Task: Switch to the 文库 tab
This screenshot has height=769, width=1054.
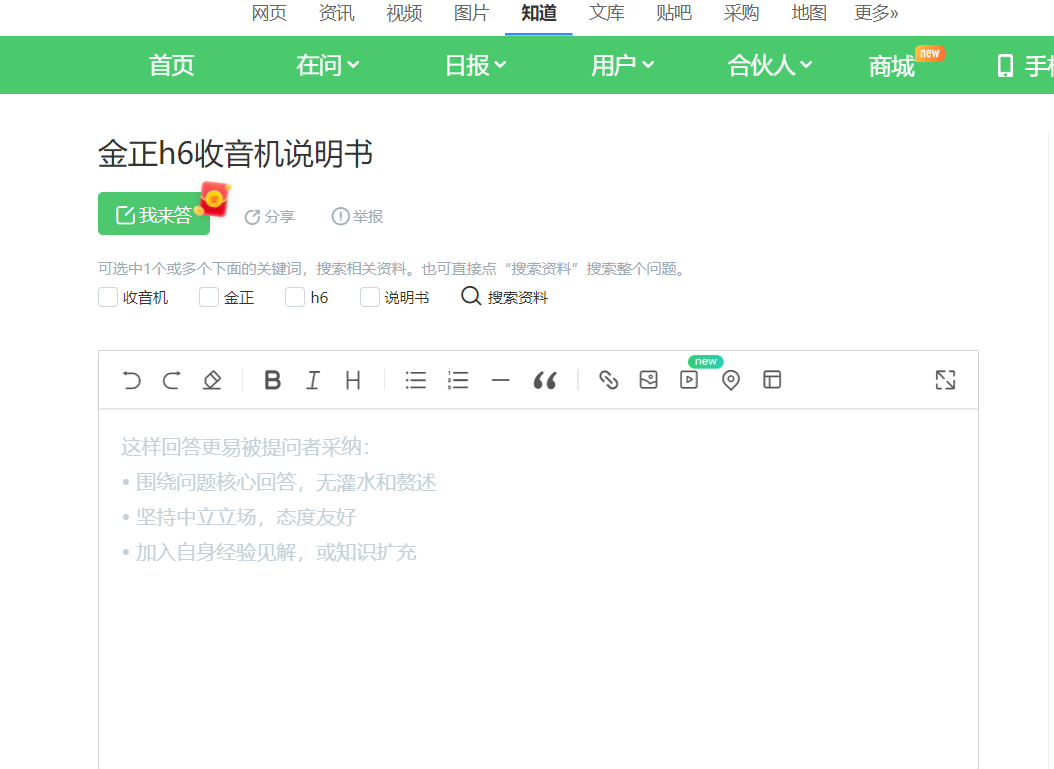Action: pyautogui.click(x=607, y=13)
